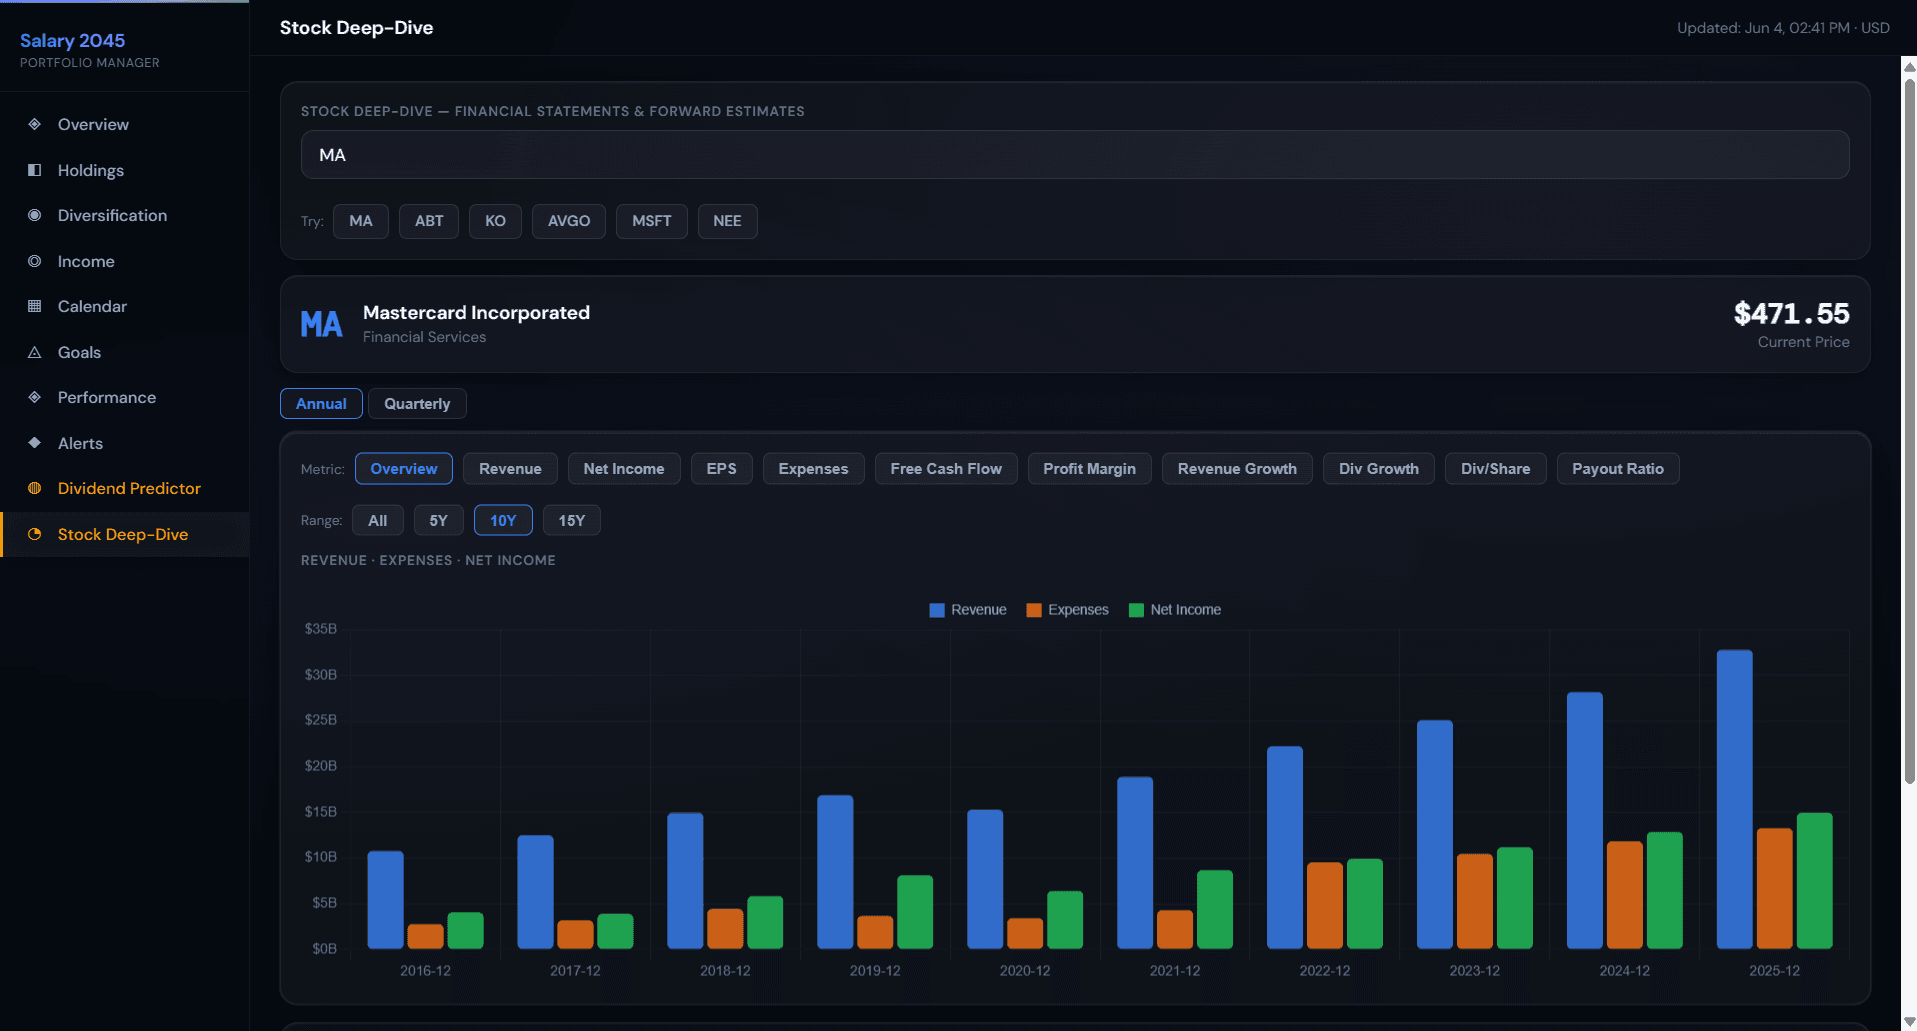Click the Updated Jun 4 timestamp
This screenshot has width=1917, height=1031.
pos(1783,28)
